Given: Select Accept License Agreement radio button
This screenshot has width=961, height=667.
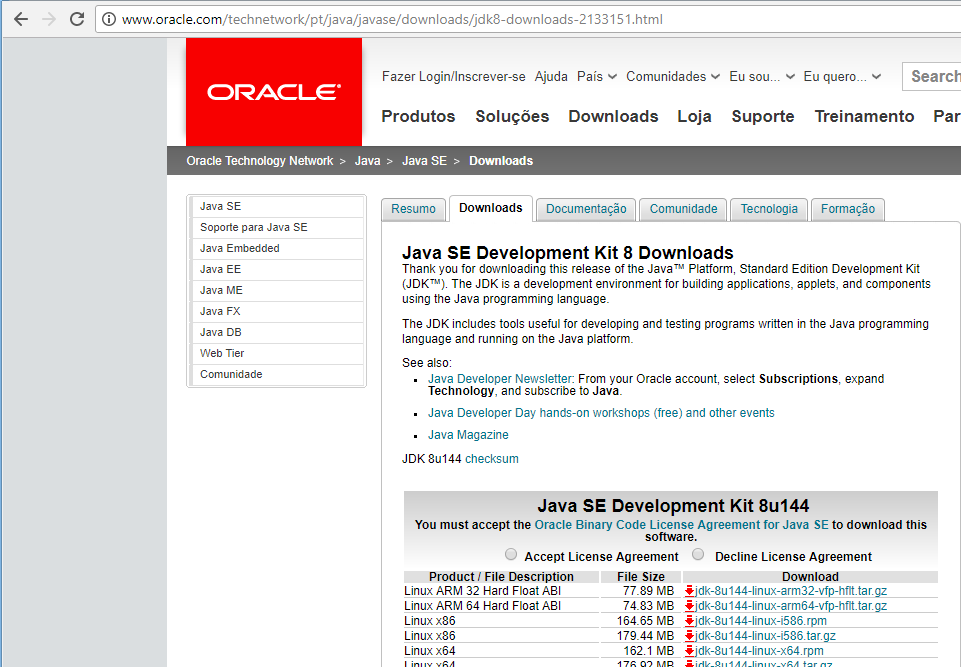Looking at the screenshot, I should coord(511,554).
